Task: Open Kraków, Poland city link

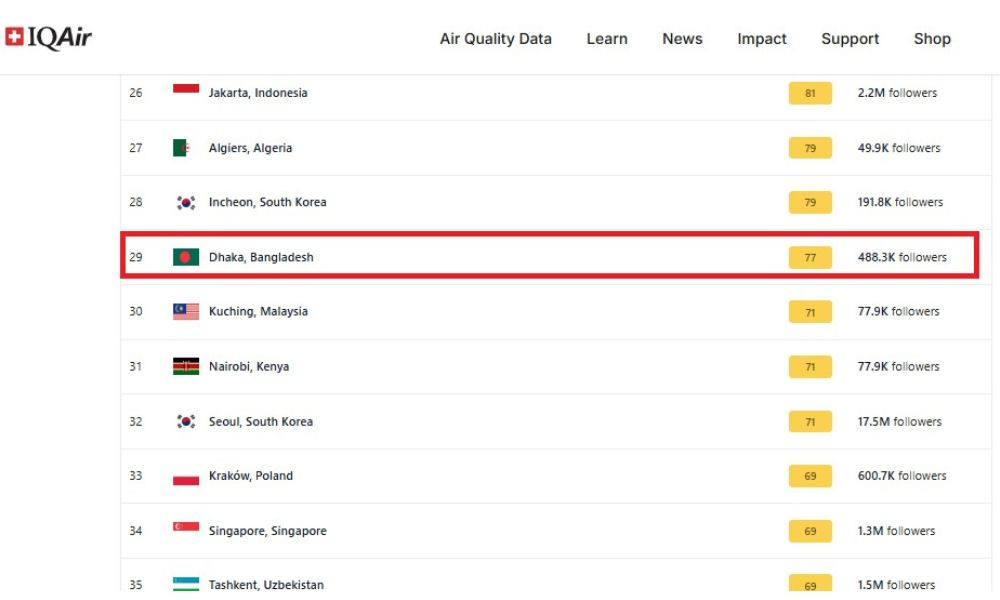Action: [251, 476]
